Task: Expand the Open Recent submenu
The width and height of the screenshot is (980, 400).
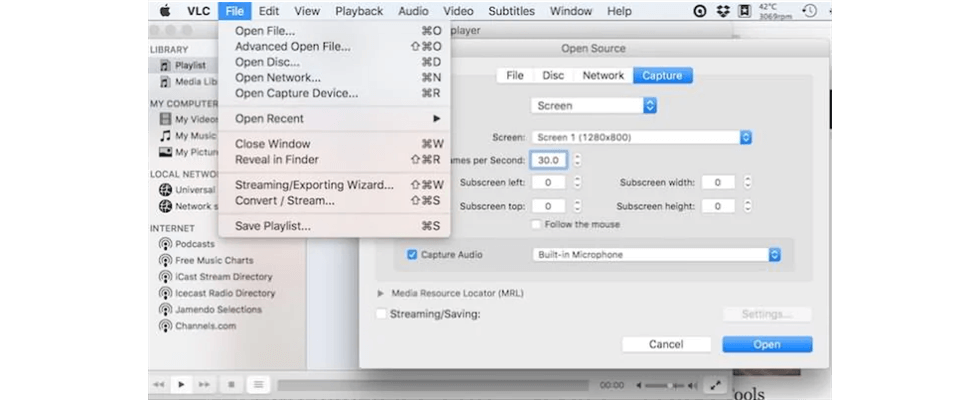Action: click(x=436, y=119)
